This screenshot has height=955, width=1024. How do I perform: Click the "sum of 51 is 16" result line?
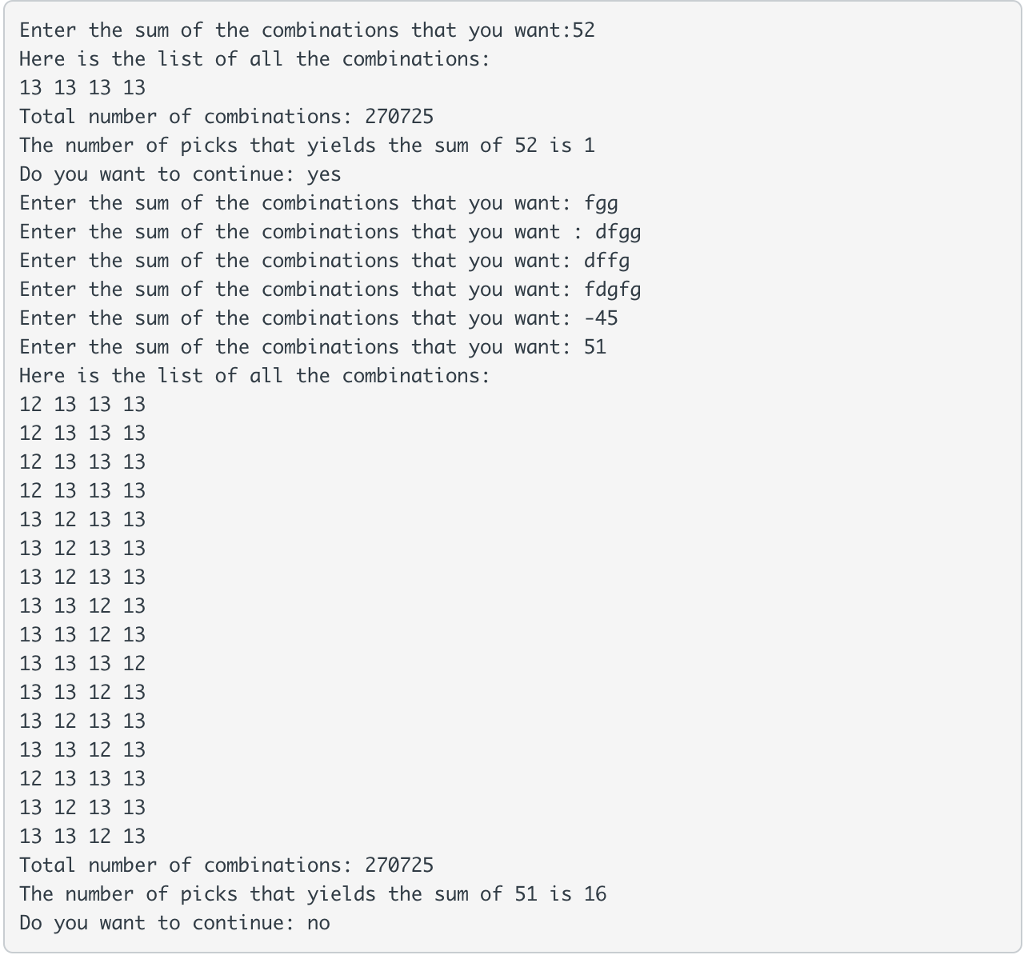313,894
